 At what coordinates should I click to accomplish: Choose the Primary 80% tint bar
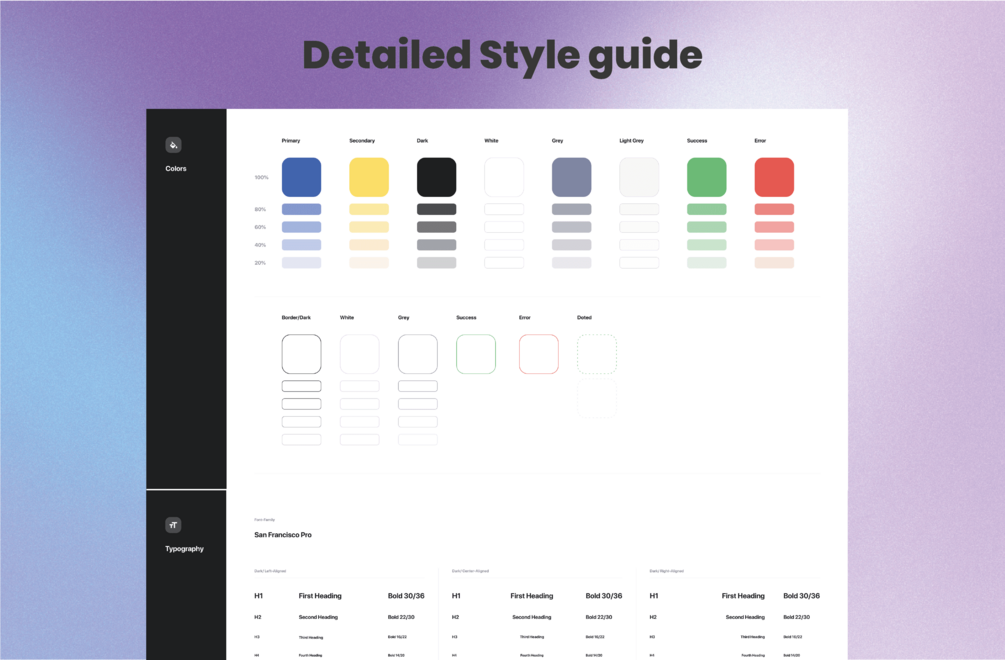301,209
